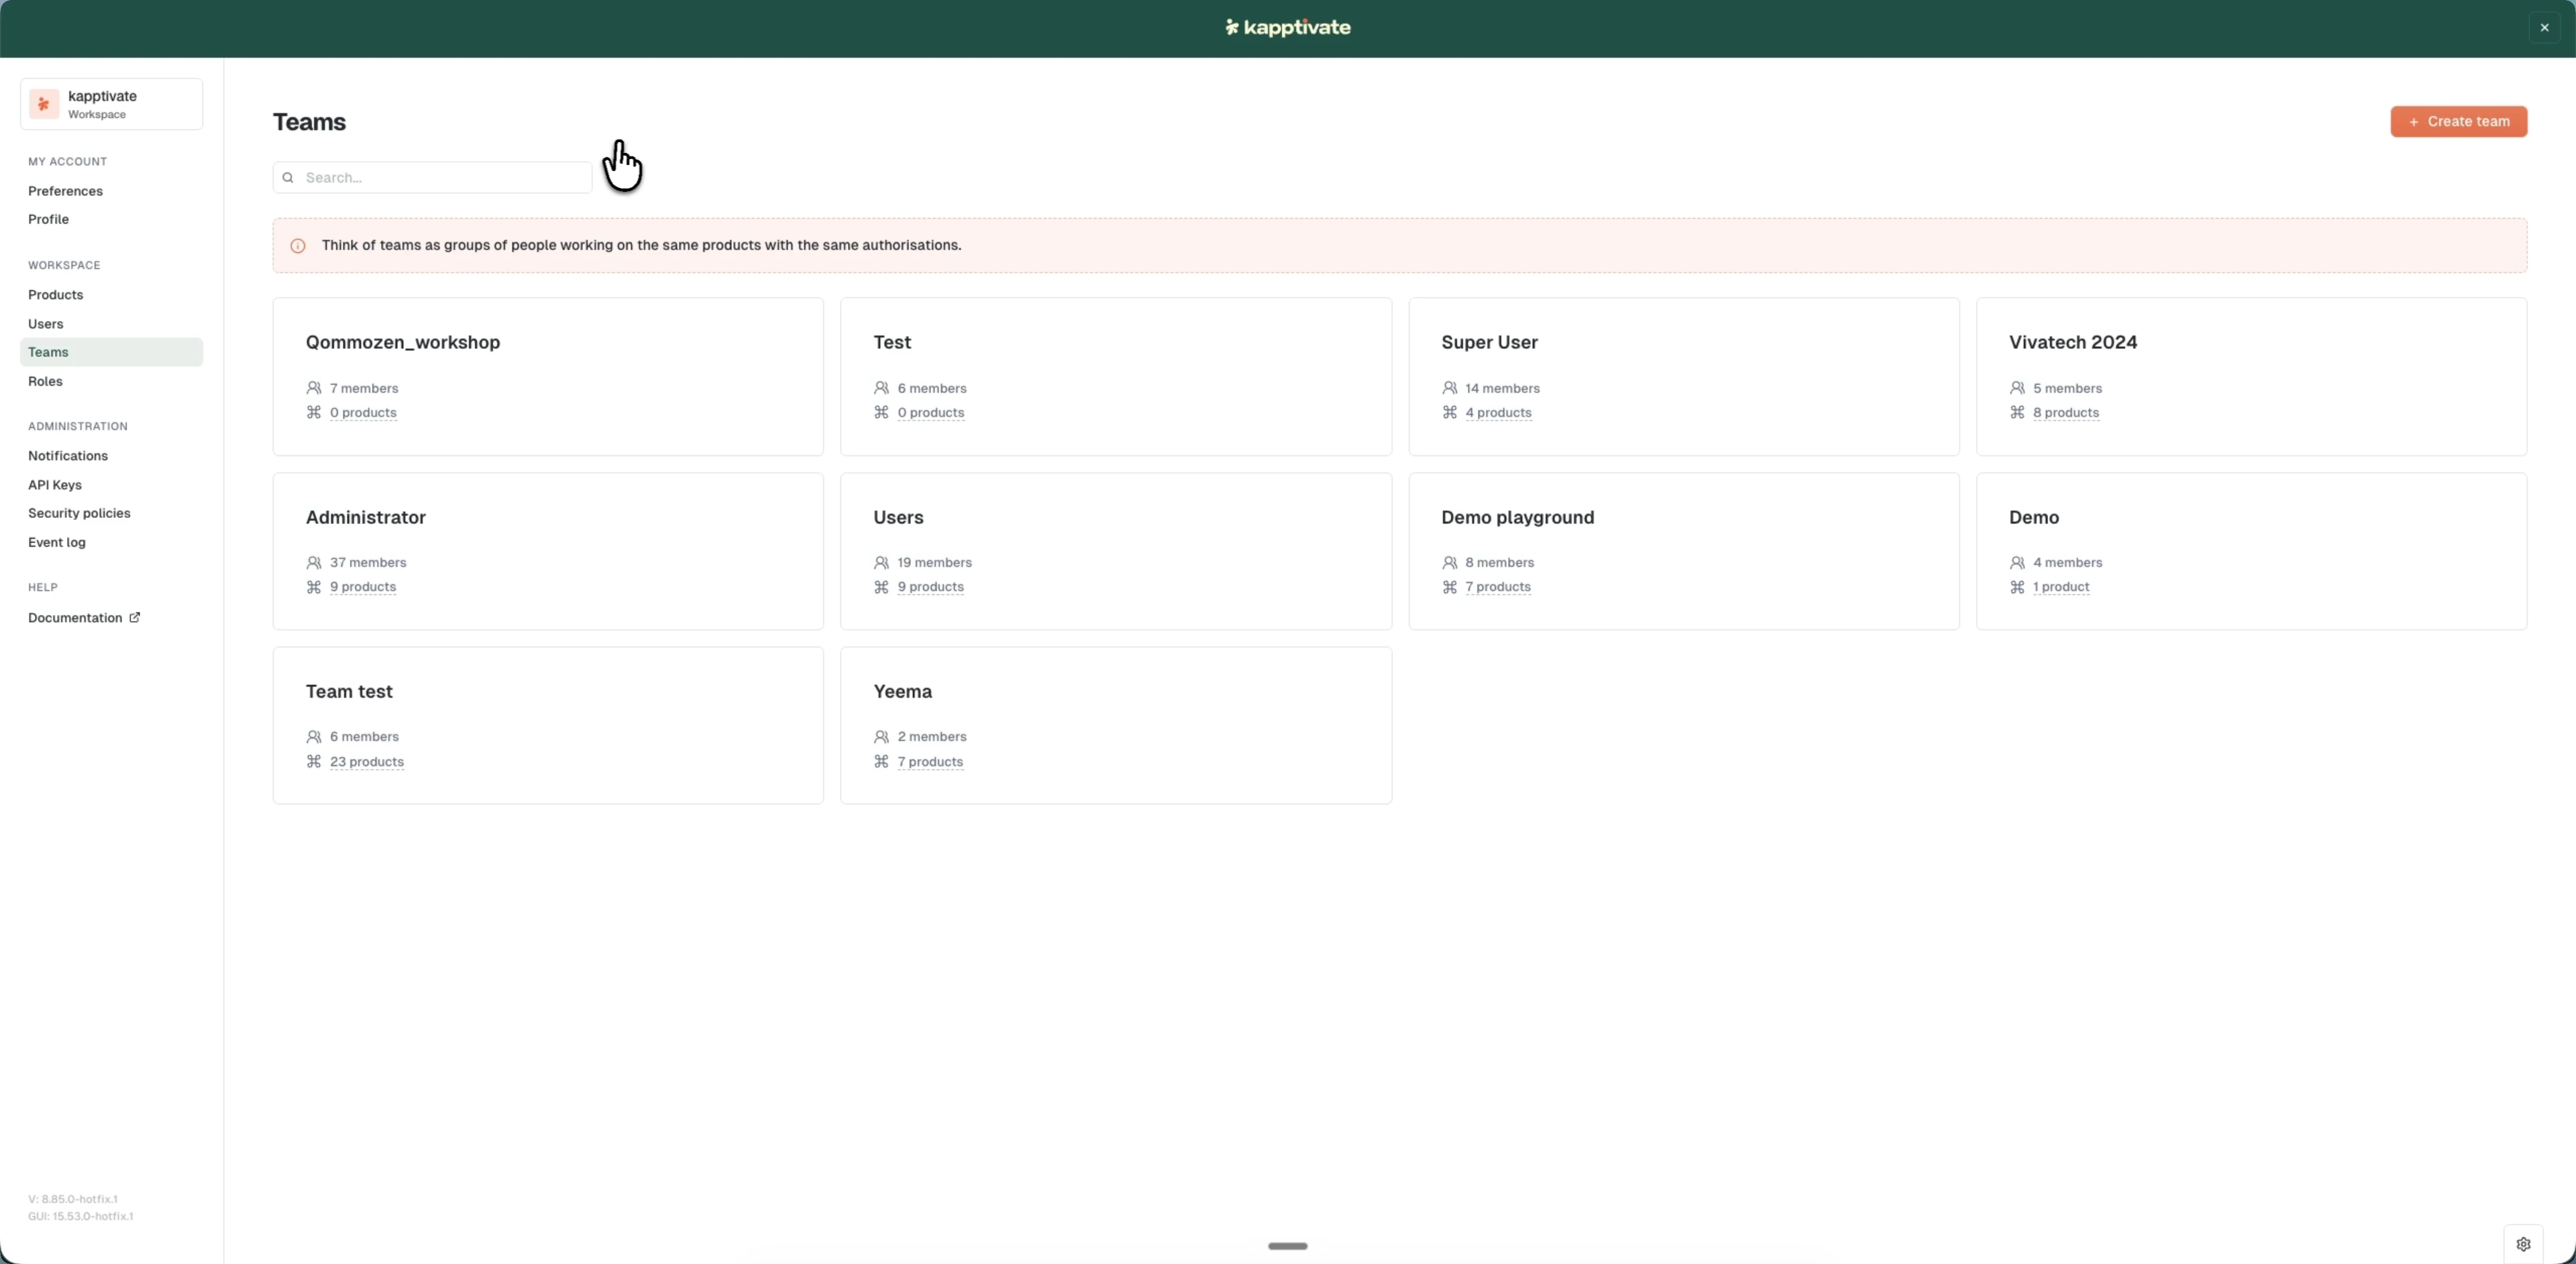The width and height of the screenshot is (2576, 1264).
Task: Go to Profile in the sidebar
Action: click(x=48, y=220)
